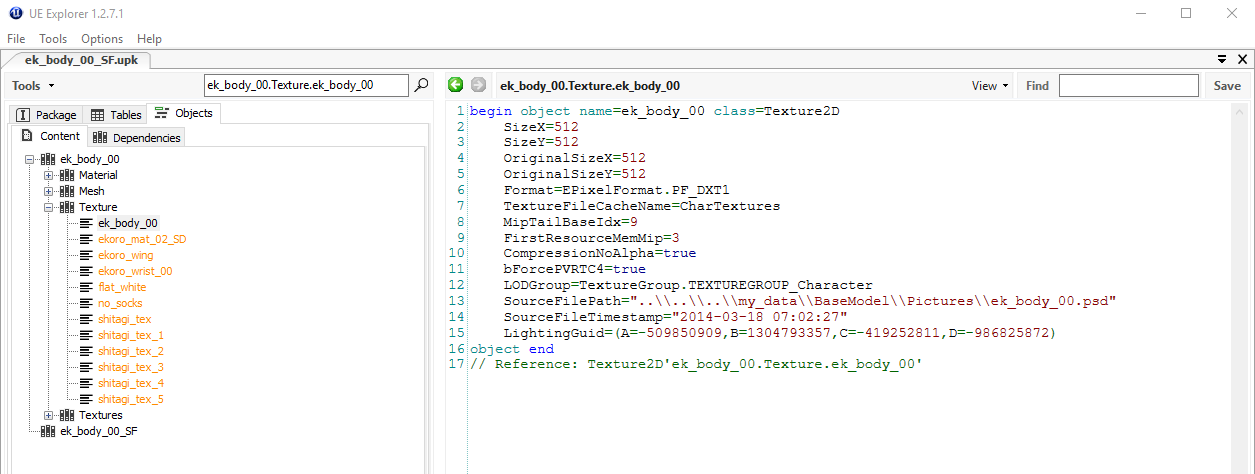The height and width of the screenshot is (474, 1255).
Task: Click the content header ek_body_00.Texture.ek_body_00
Action: coord(590,86)
